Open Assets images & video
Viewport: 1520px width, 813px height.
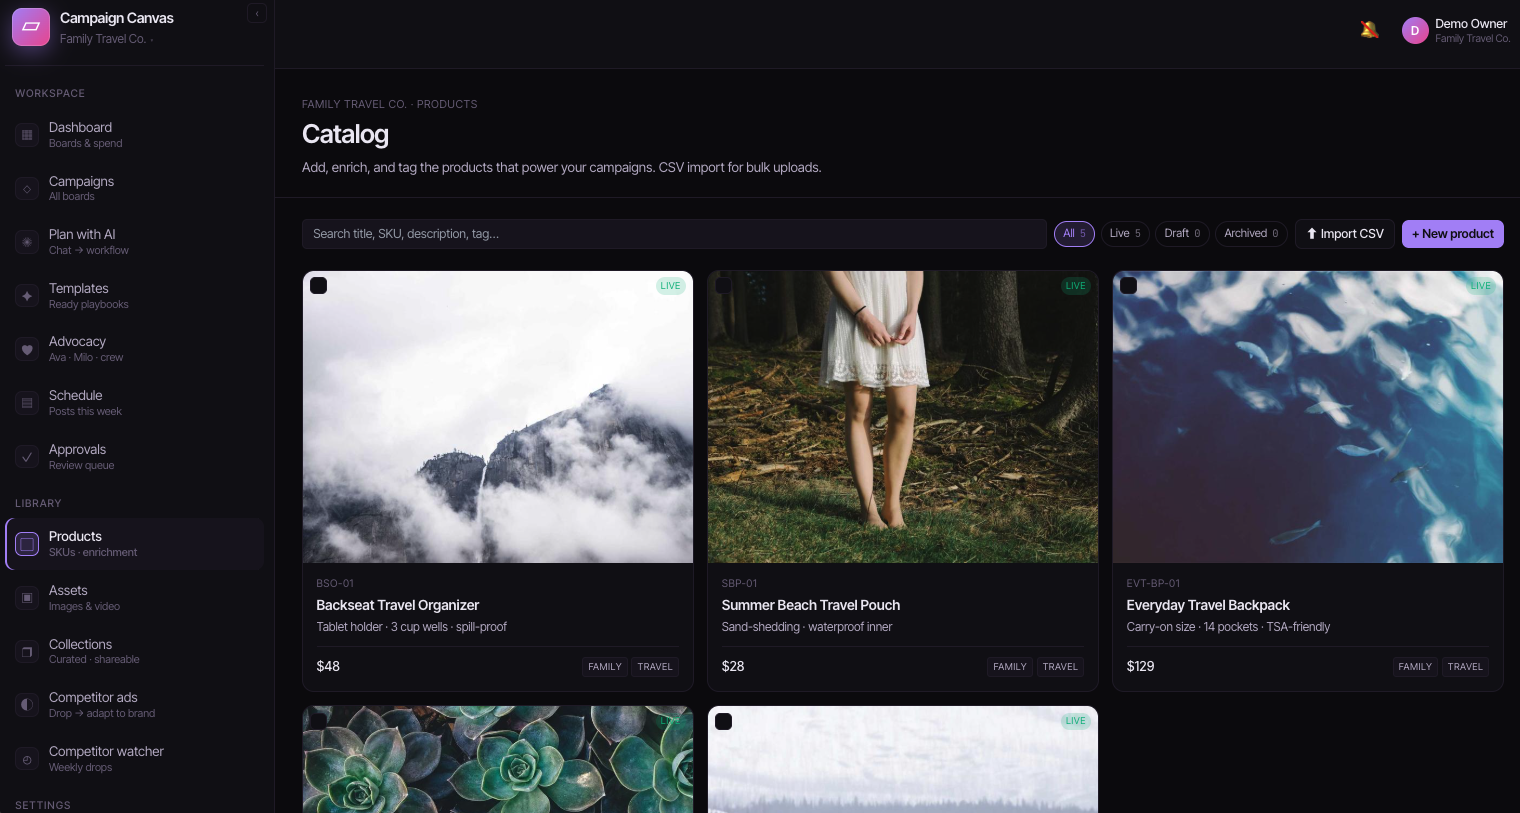tap(135, 598)
